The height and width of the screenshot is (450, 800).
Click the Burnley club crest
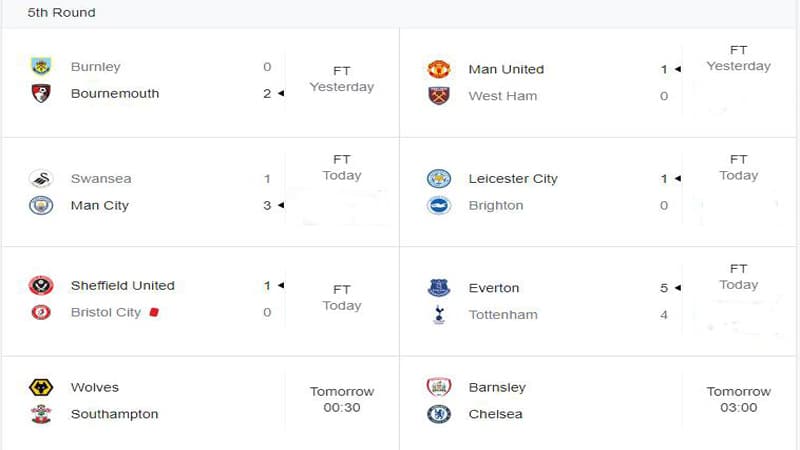[41, 66]
